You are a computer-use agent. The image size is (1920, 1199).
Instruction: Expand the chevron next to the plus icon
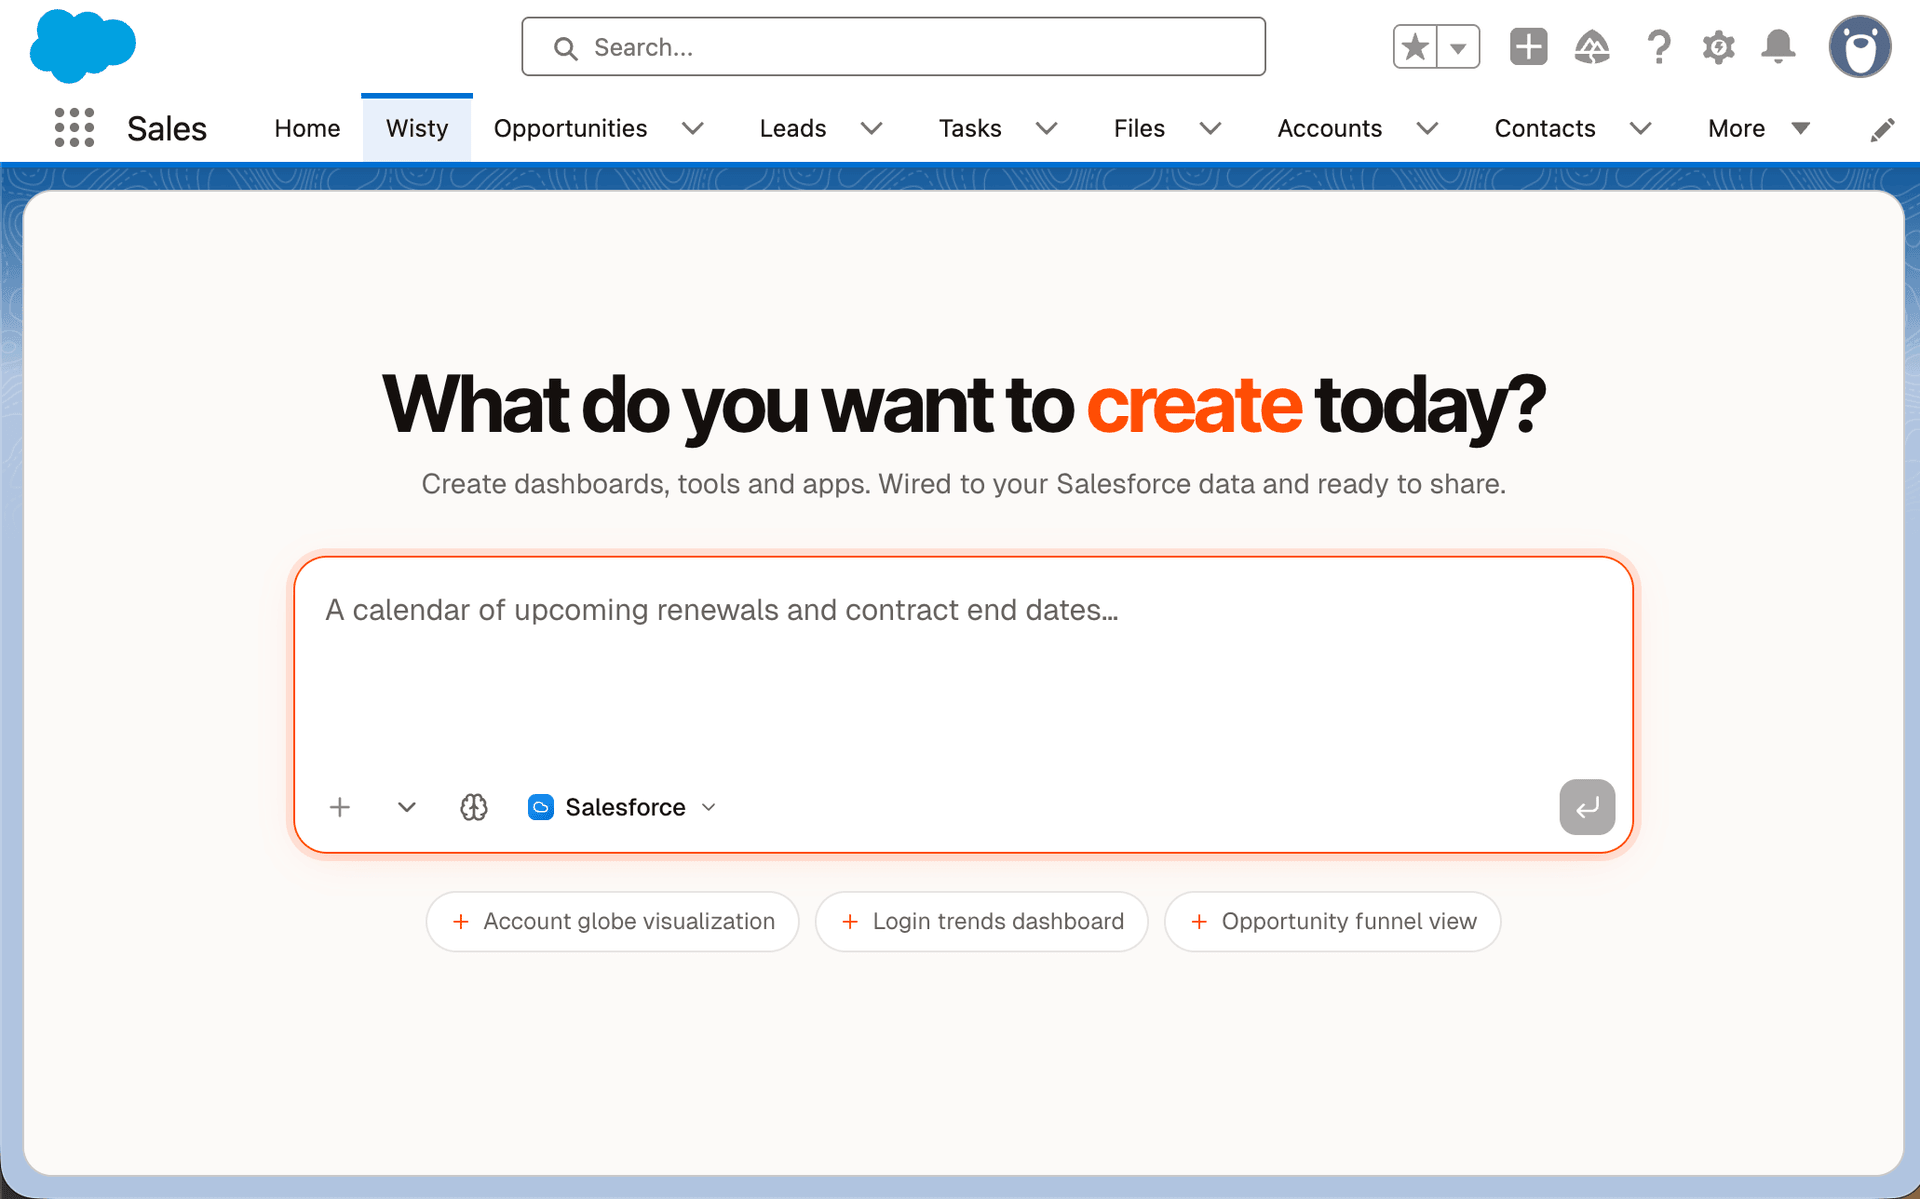(406, 807)
